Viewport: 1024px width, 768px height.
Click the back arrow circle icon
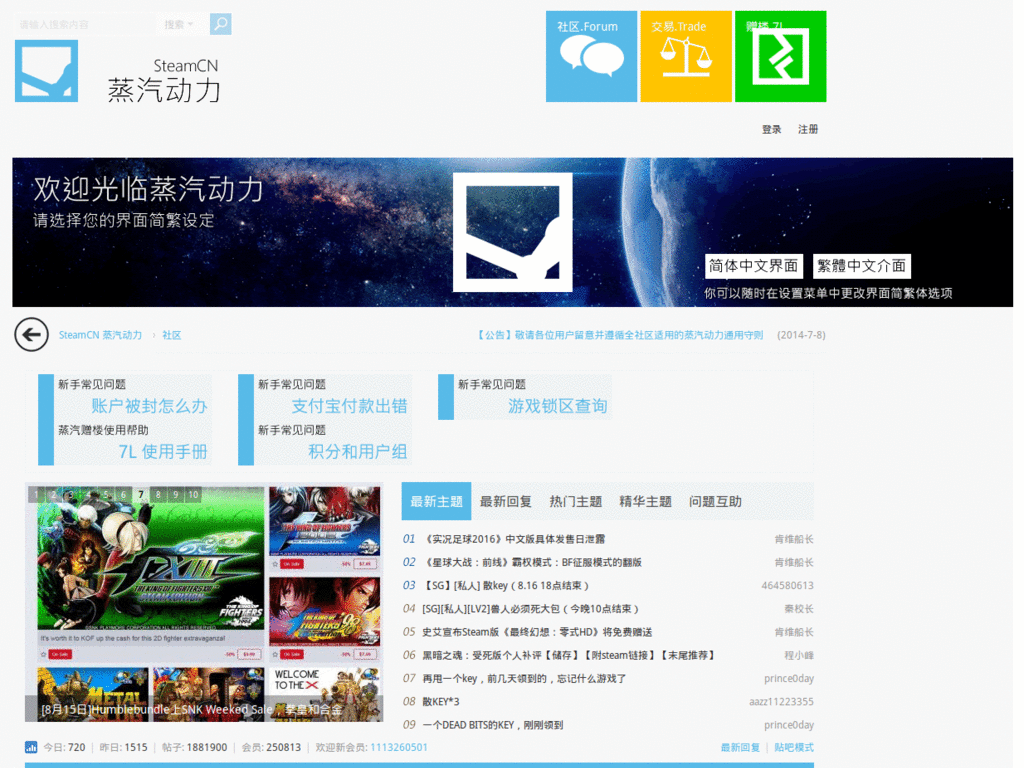[x=31, y=334]
